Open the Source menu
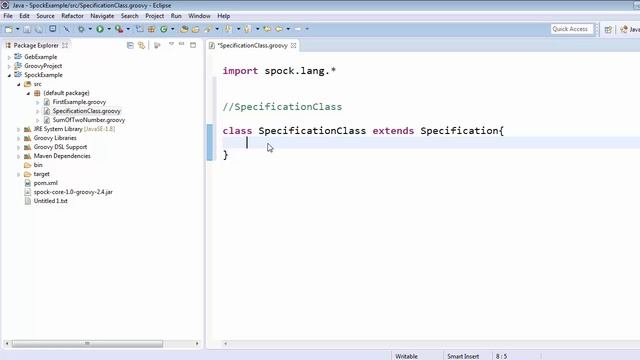Viewport: 640px width, 360px height. (45, 16)
